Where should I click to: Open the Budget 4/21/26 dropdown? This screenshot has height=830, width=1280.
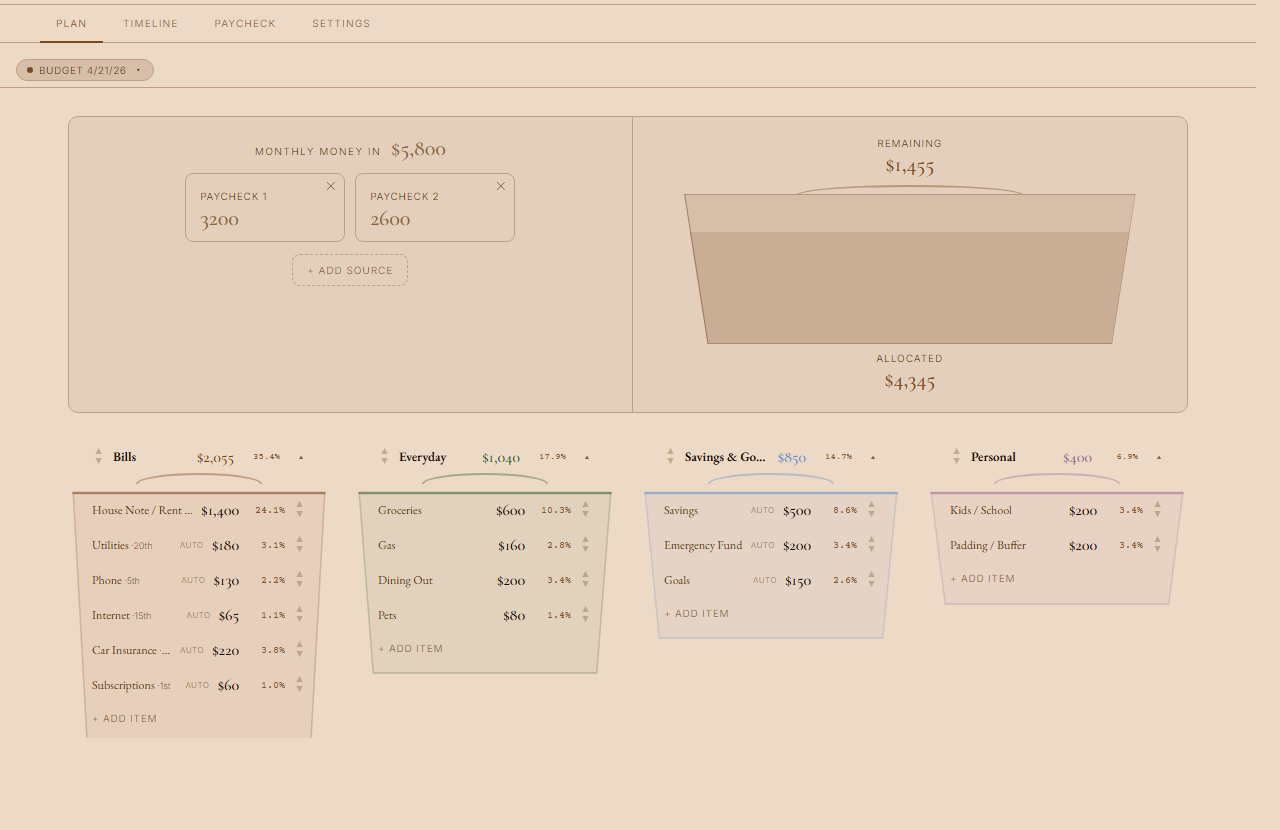pos(85,70)
